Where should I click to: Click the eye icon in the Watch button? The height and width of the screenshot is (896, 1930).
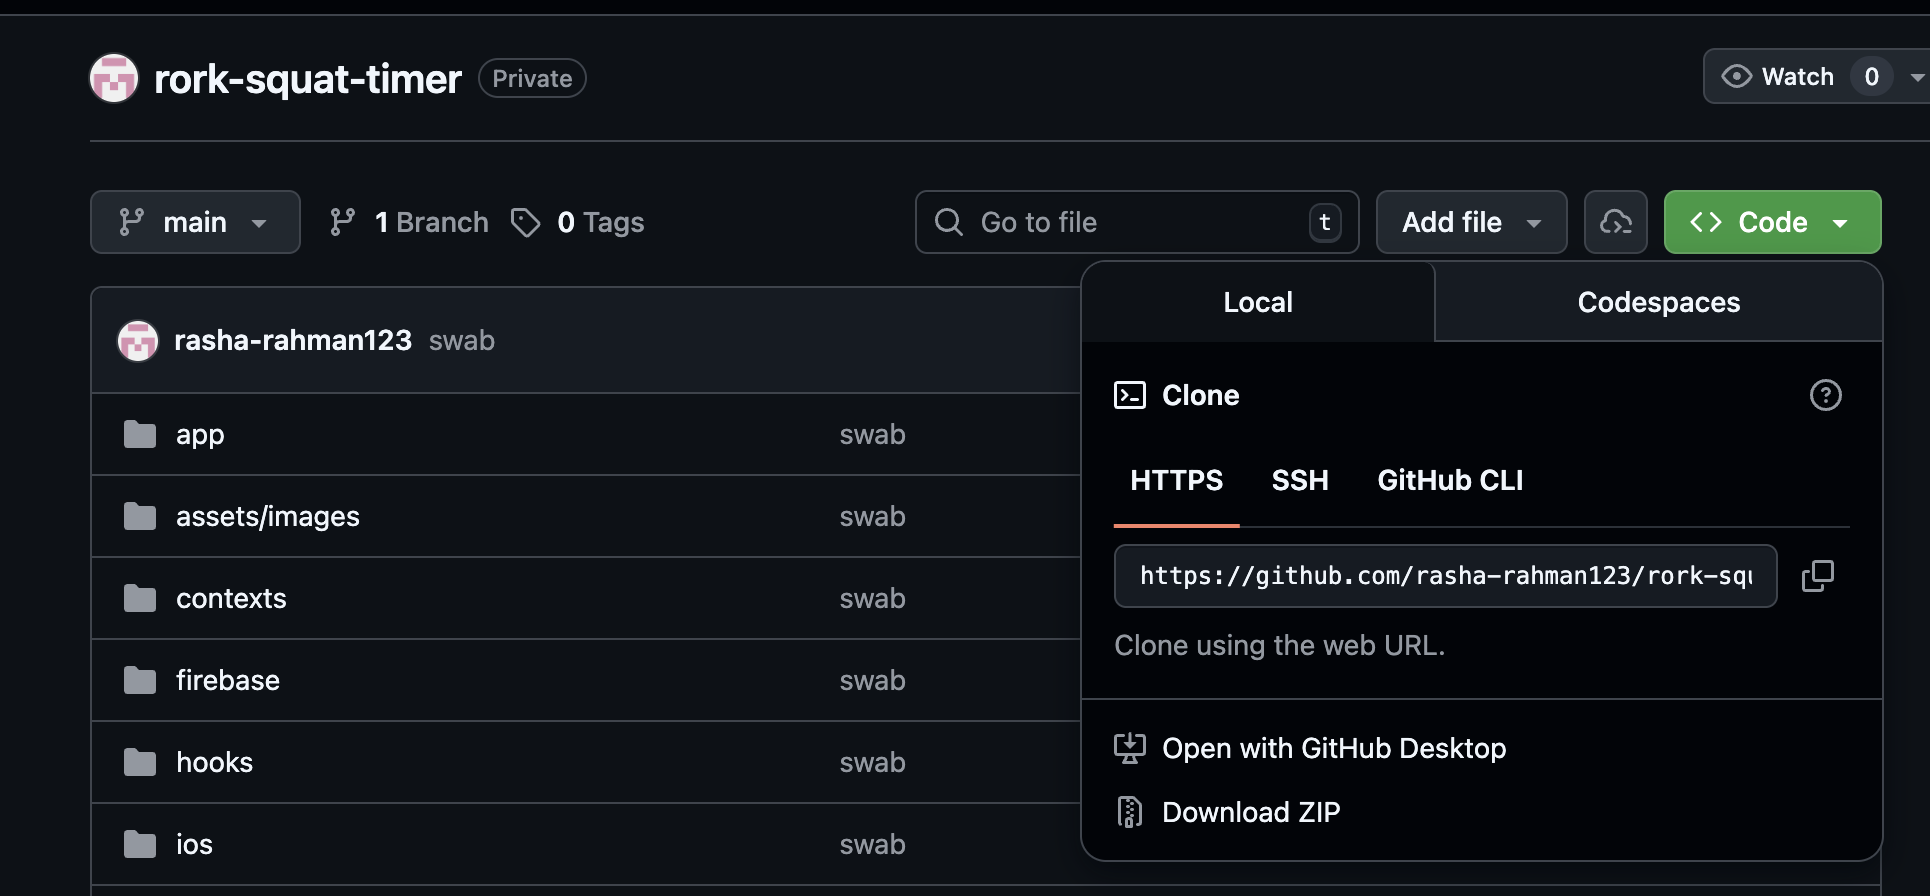1737,77
